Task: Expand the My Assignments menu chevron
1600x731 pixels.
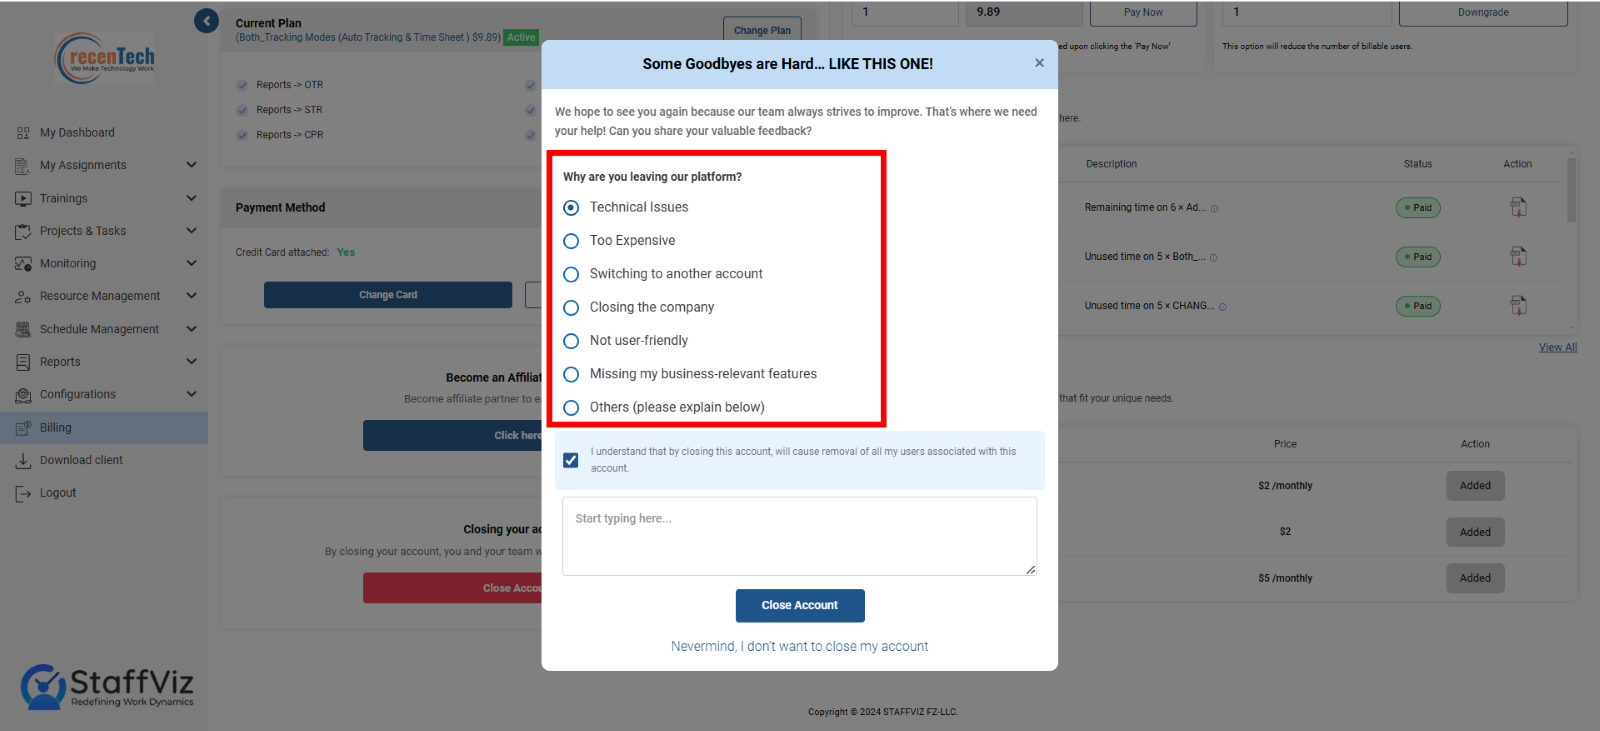Action: coord(191,165)
